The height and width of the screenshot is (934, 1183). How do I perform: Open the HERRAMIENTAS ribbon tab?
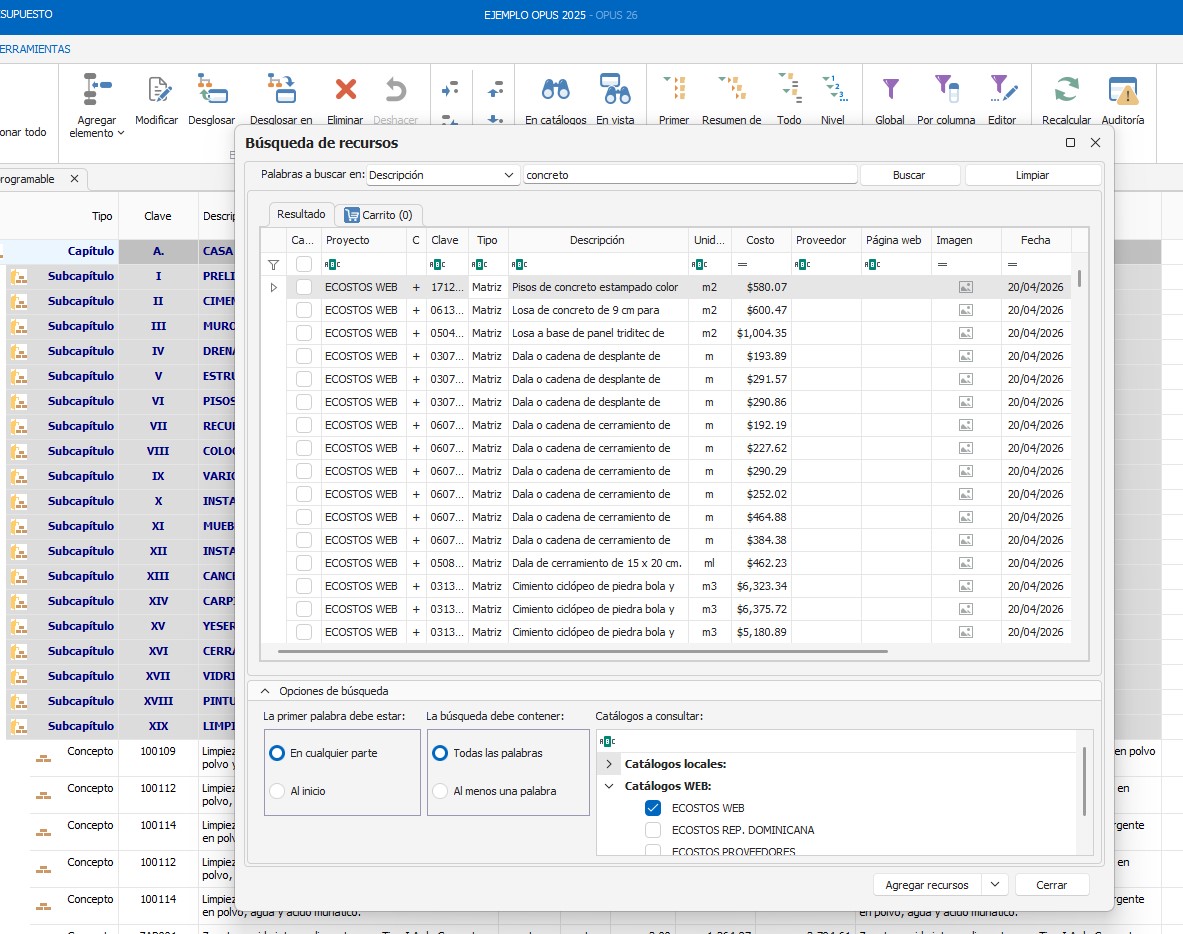[35, 49]
